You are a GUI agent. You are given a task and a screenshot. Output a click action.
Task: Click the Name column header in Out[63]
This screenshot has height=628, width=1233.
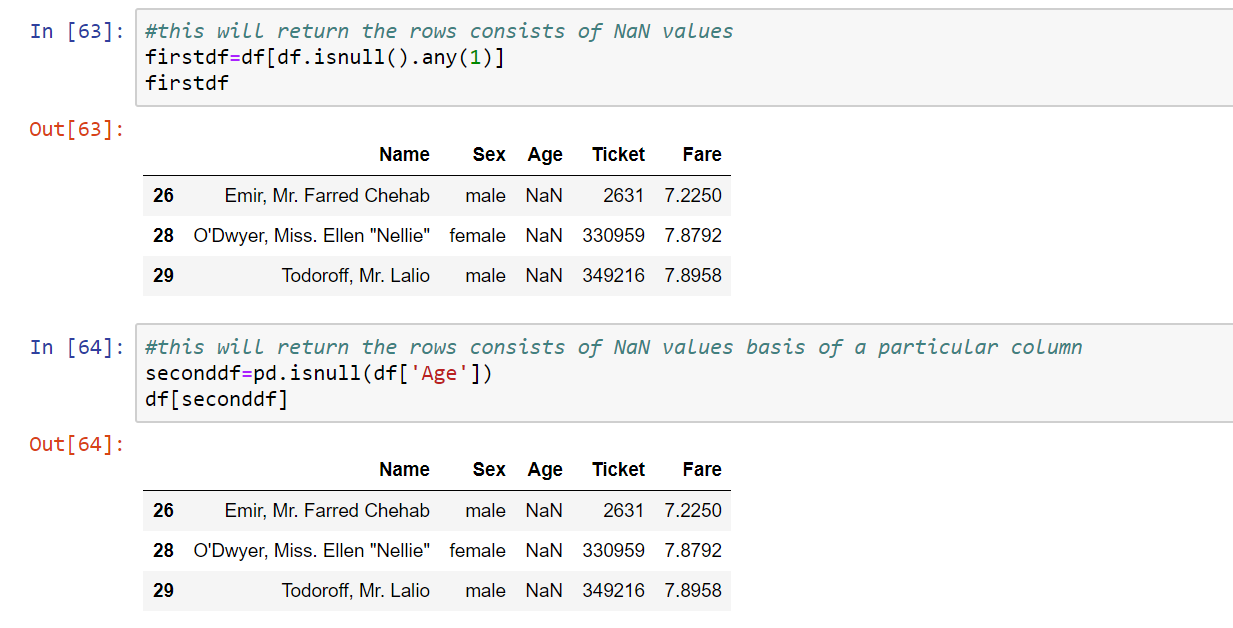coord(404,154)
